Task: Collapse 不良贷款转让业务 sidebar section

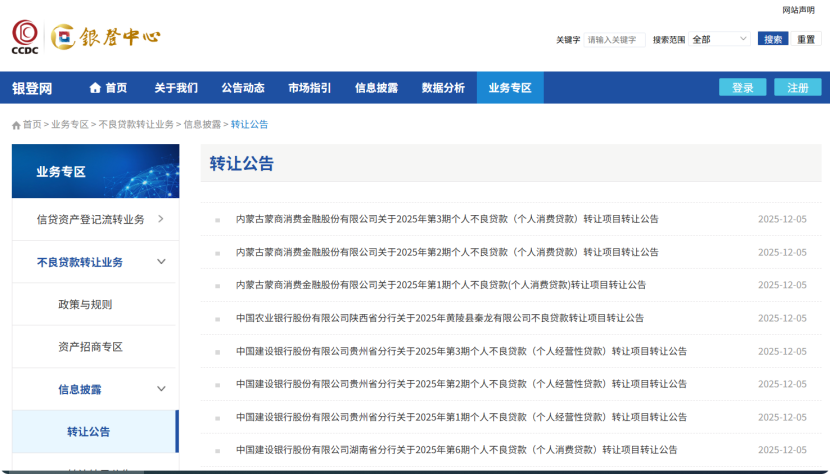Action: coord(161,262)
